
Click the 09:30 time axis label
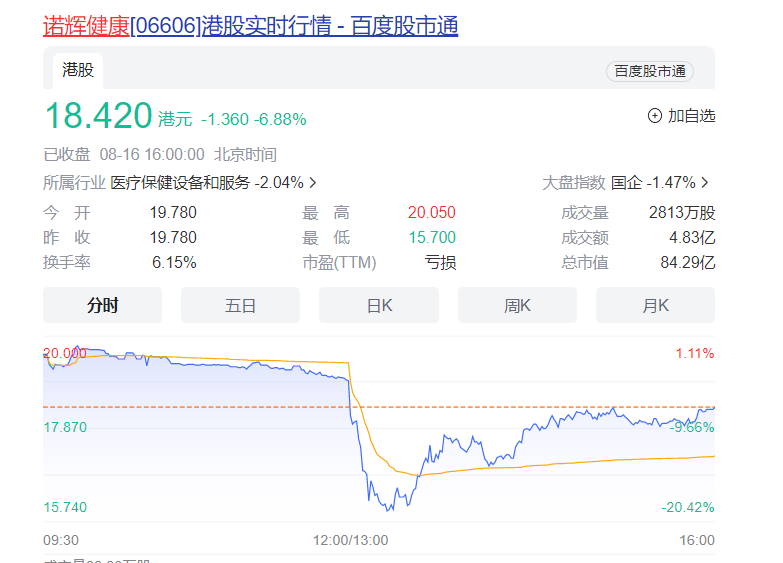click(61, 541)
